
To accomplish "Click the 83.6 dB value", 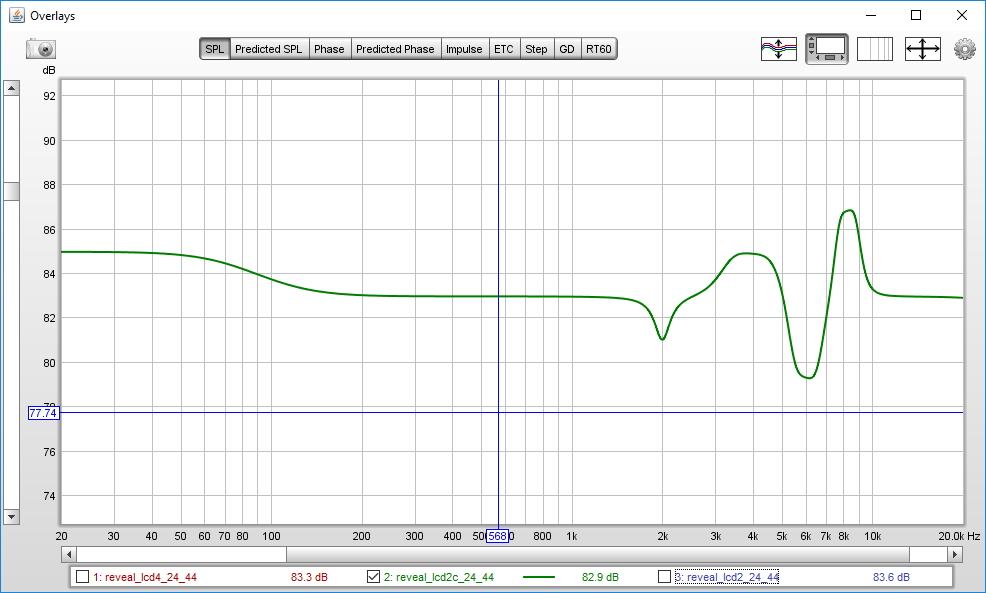I will 891,577.
